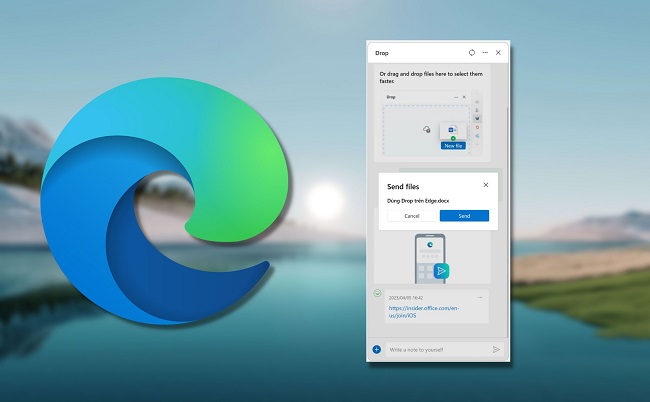Open options for the 16:42 message
650x402 pixels.
coord(480,297)
